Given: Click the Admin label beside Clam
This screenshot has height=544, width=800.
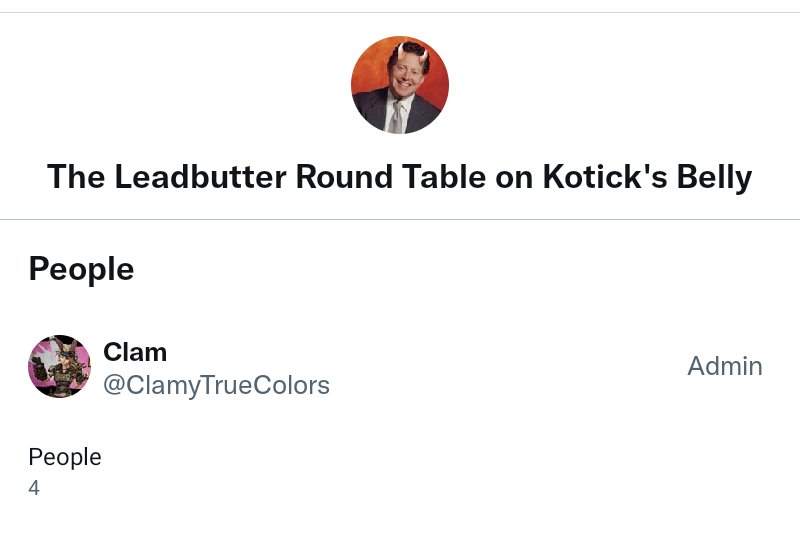Looking at the screenshot, I should (724, 366).
